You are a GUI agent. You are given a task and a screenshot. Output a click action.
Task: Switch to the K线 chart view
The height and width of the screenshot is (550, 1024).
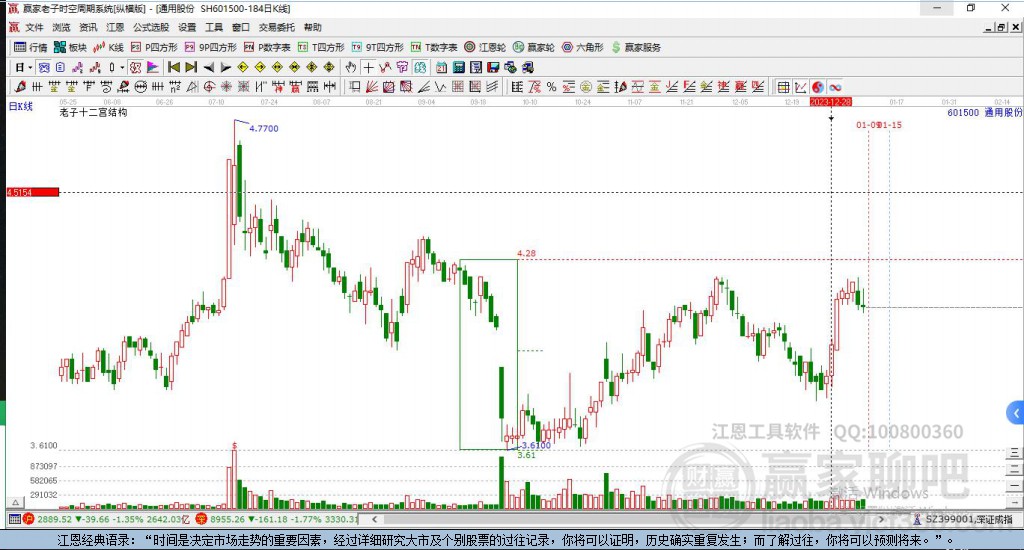[x=108, y=47]
